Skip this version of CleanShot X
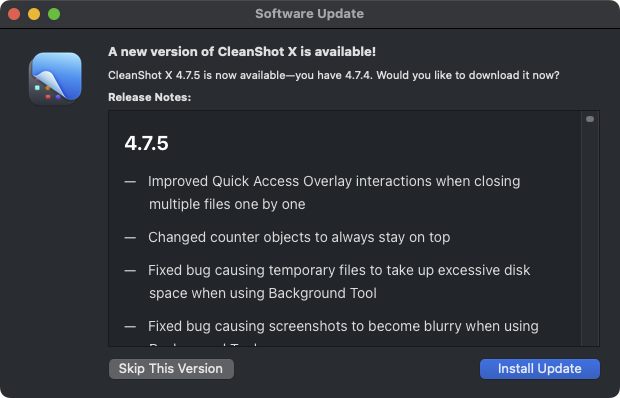Image resolution: width=620 pixels, height=398 pixels. [x=171, y=369]
